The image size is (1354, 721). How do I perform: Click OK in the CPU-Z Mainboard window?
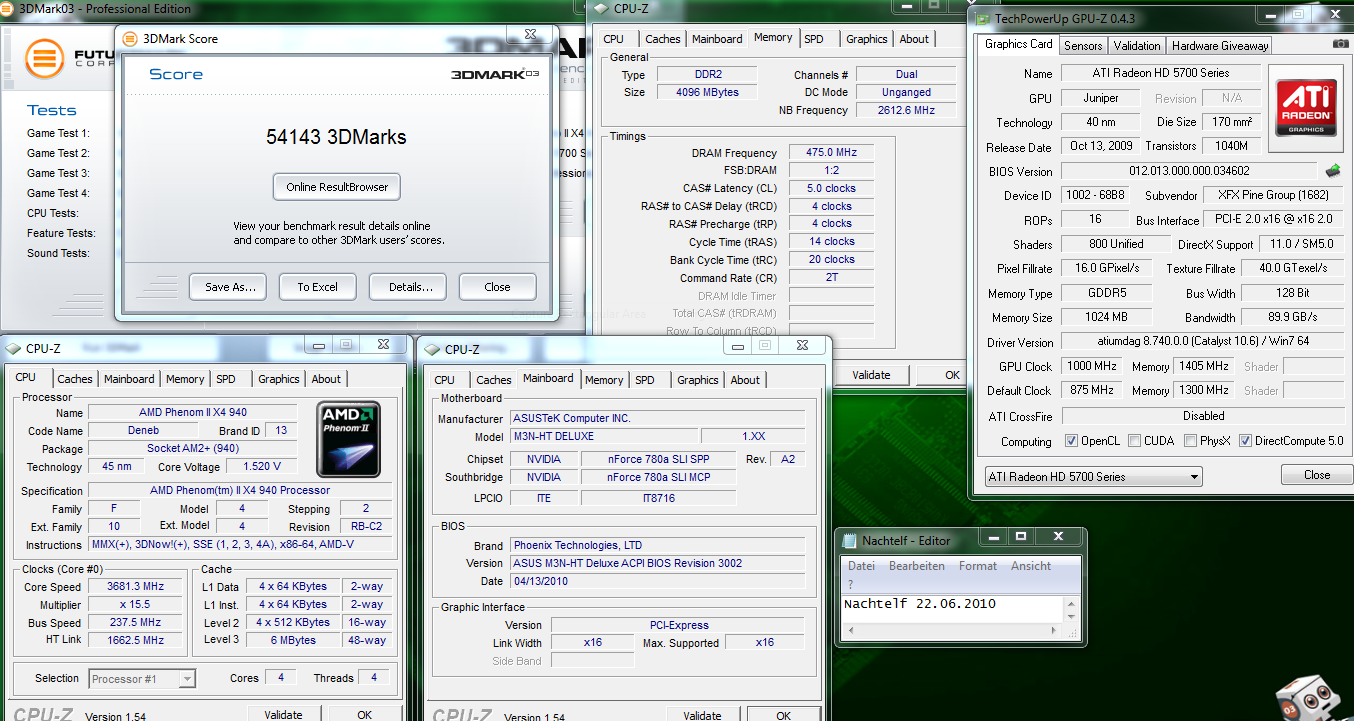tap(783, 715)
